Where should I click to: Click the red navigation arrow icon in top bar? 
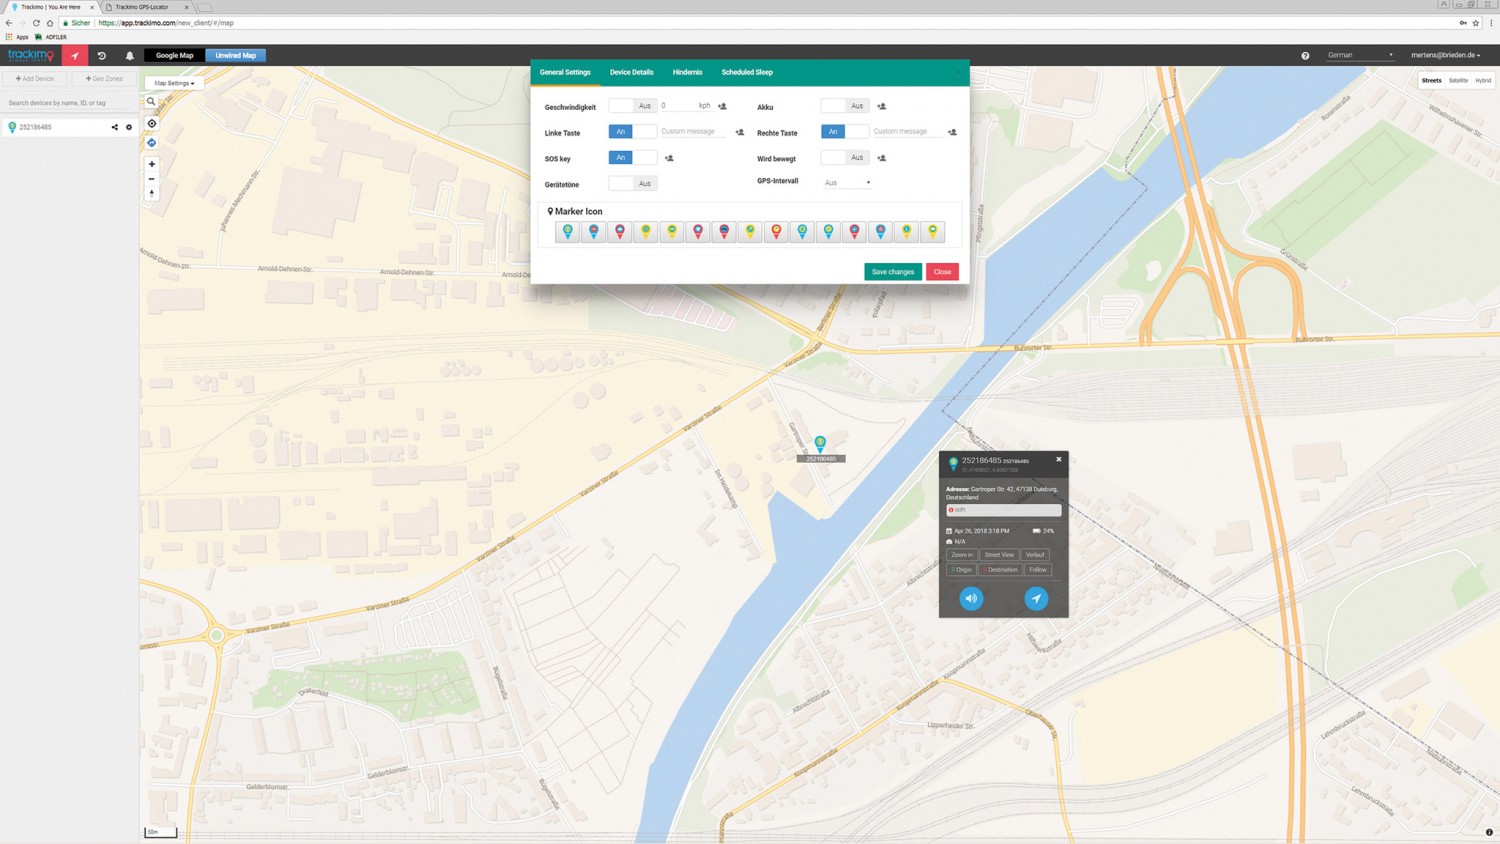tap(75, 56)
